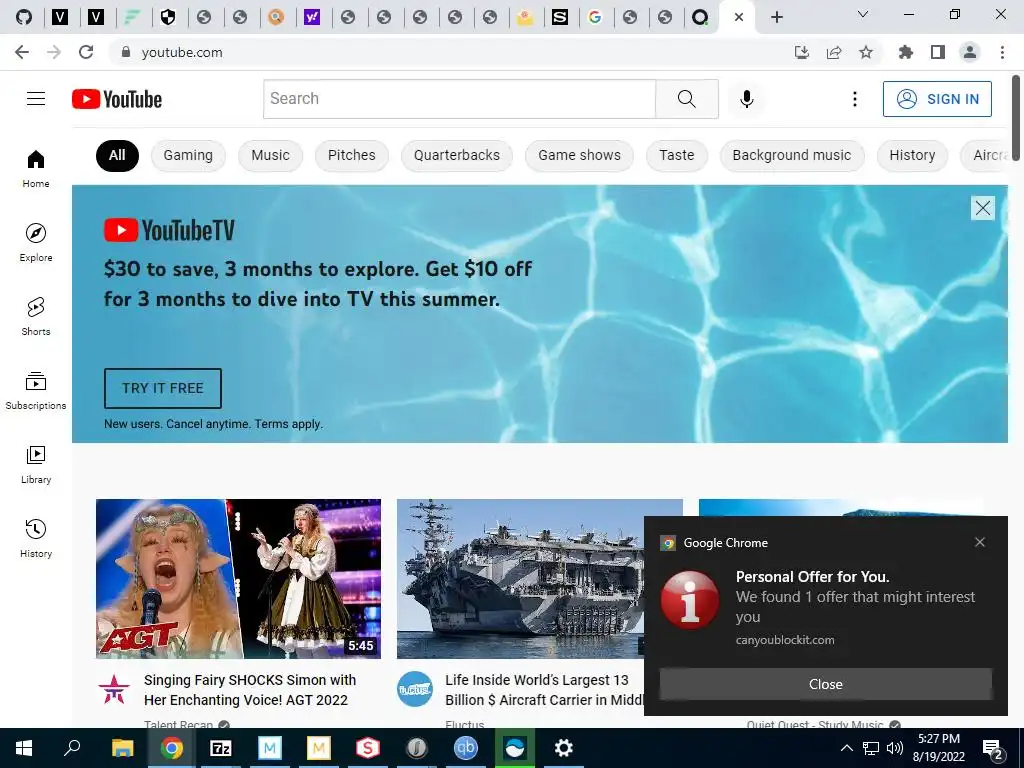
Task: Select the History filter chip
Action: (x=912, y=155)
